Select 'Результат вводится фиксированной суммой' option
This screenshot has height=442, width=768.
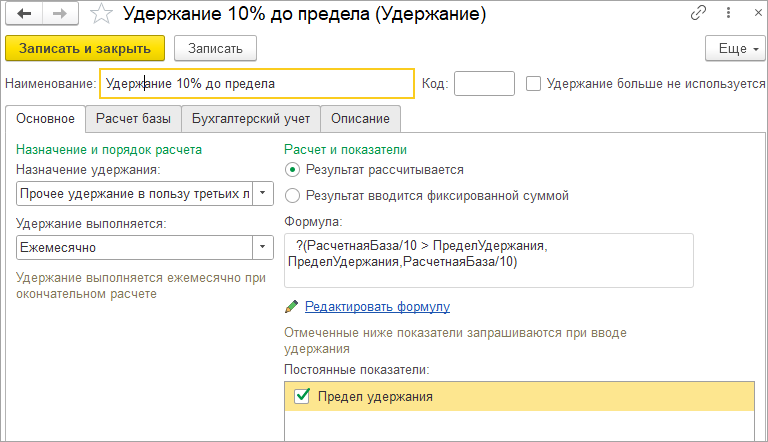pos(292,196)
